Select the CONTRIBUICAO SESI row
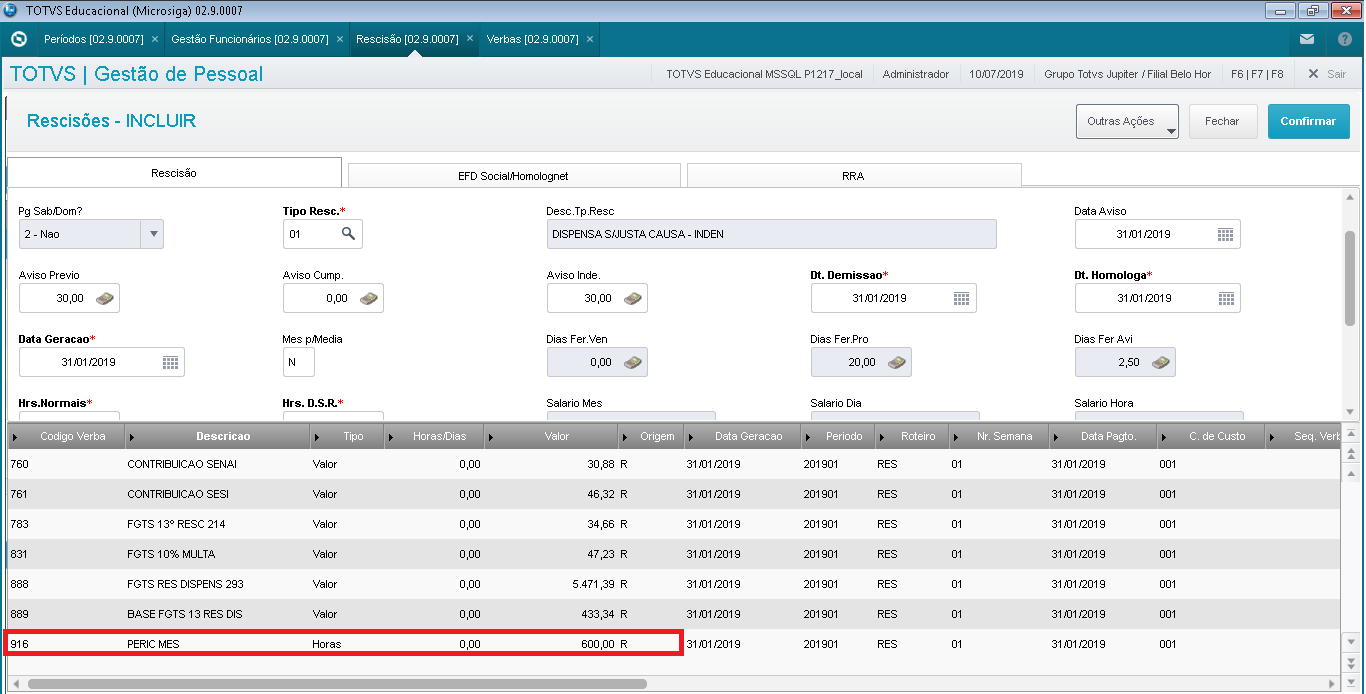The image size is (1366, 694). [x=674, y=494]
